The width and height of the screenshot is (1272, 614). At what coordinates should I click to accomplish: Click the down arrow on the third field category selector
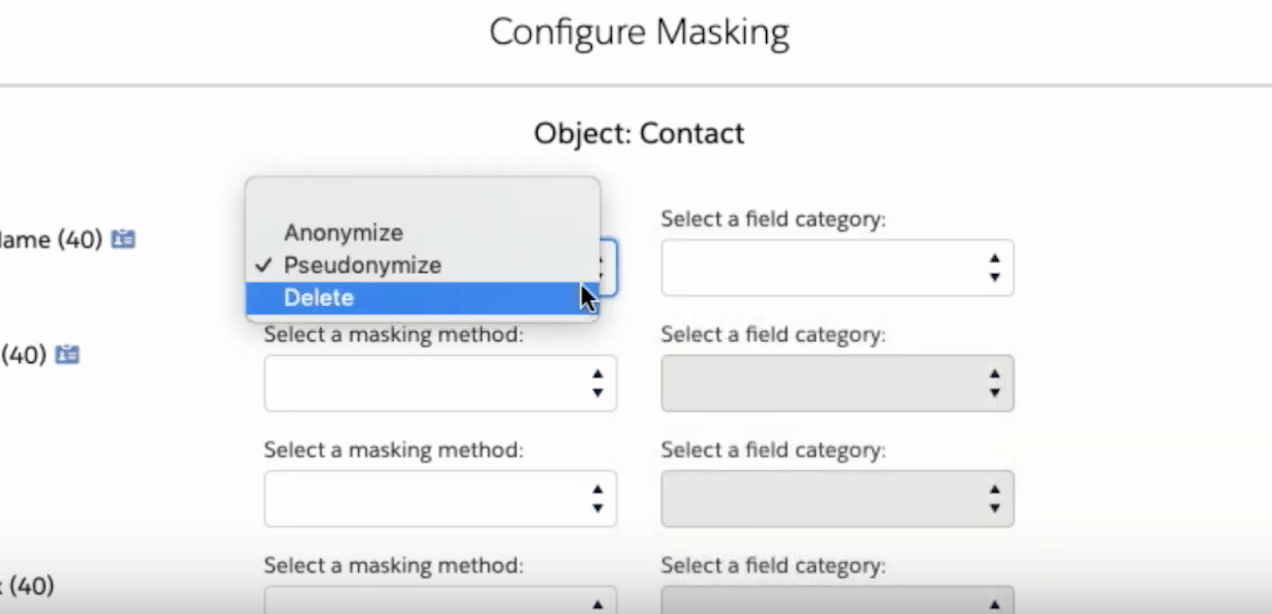coord(994,506)
